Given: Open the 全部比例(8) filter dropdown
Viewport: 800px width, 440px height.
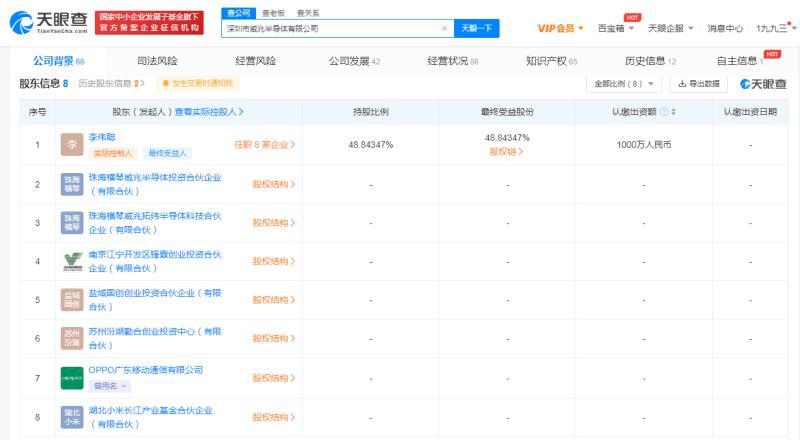Looking at the screenshot, I should point(626,84).
